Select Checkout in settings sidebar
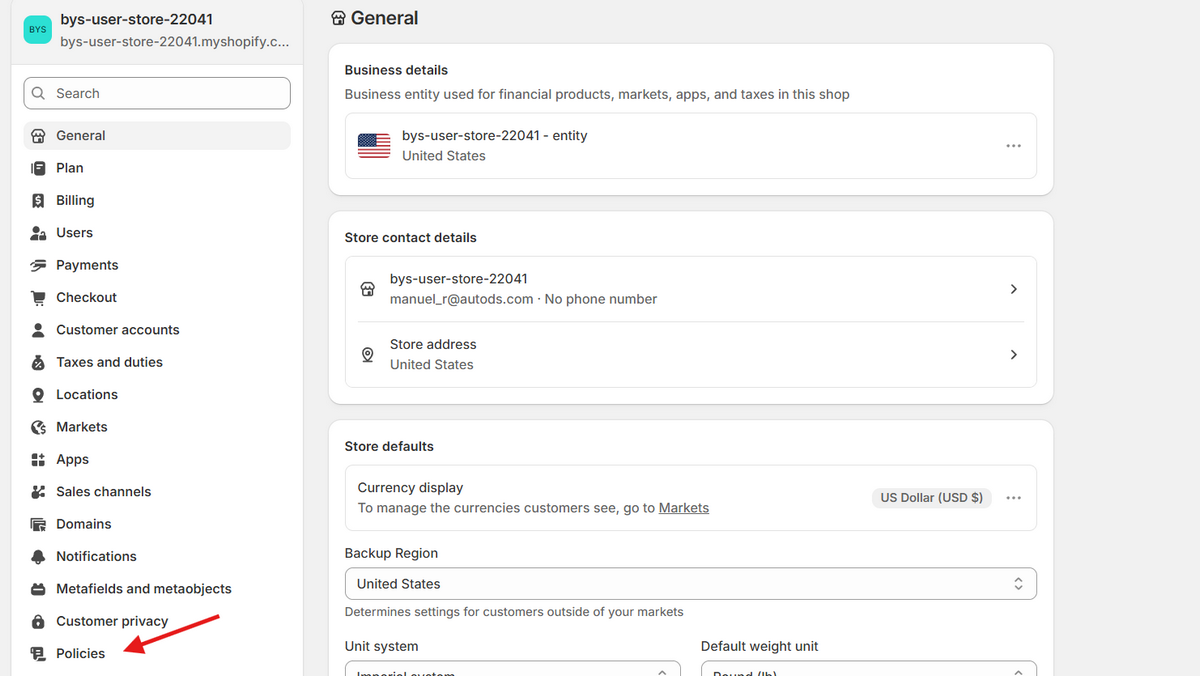This screenshot has width=1200, height=676. tap(157, 297)
